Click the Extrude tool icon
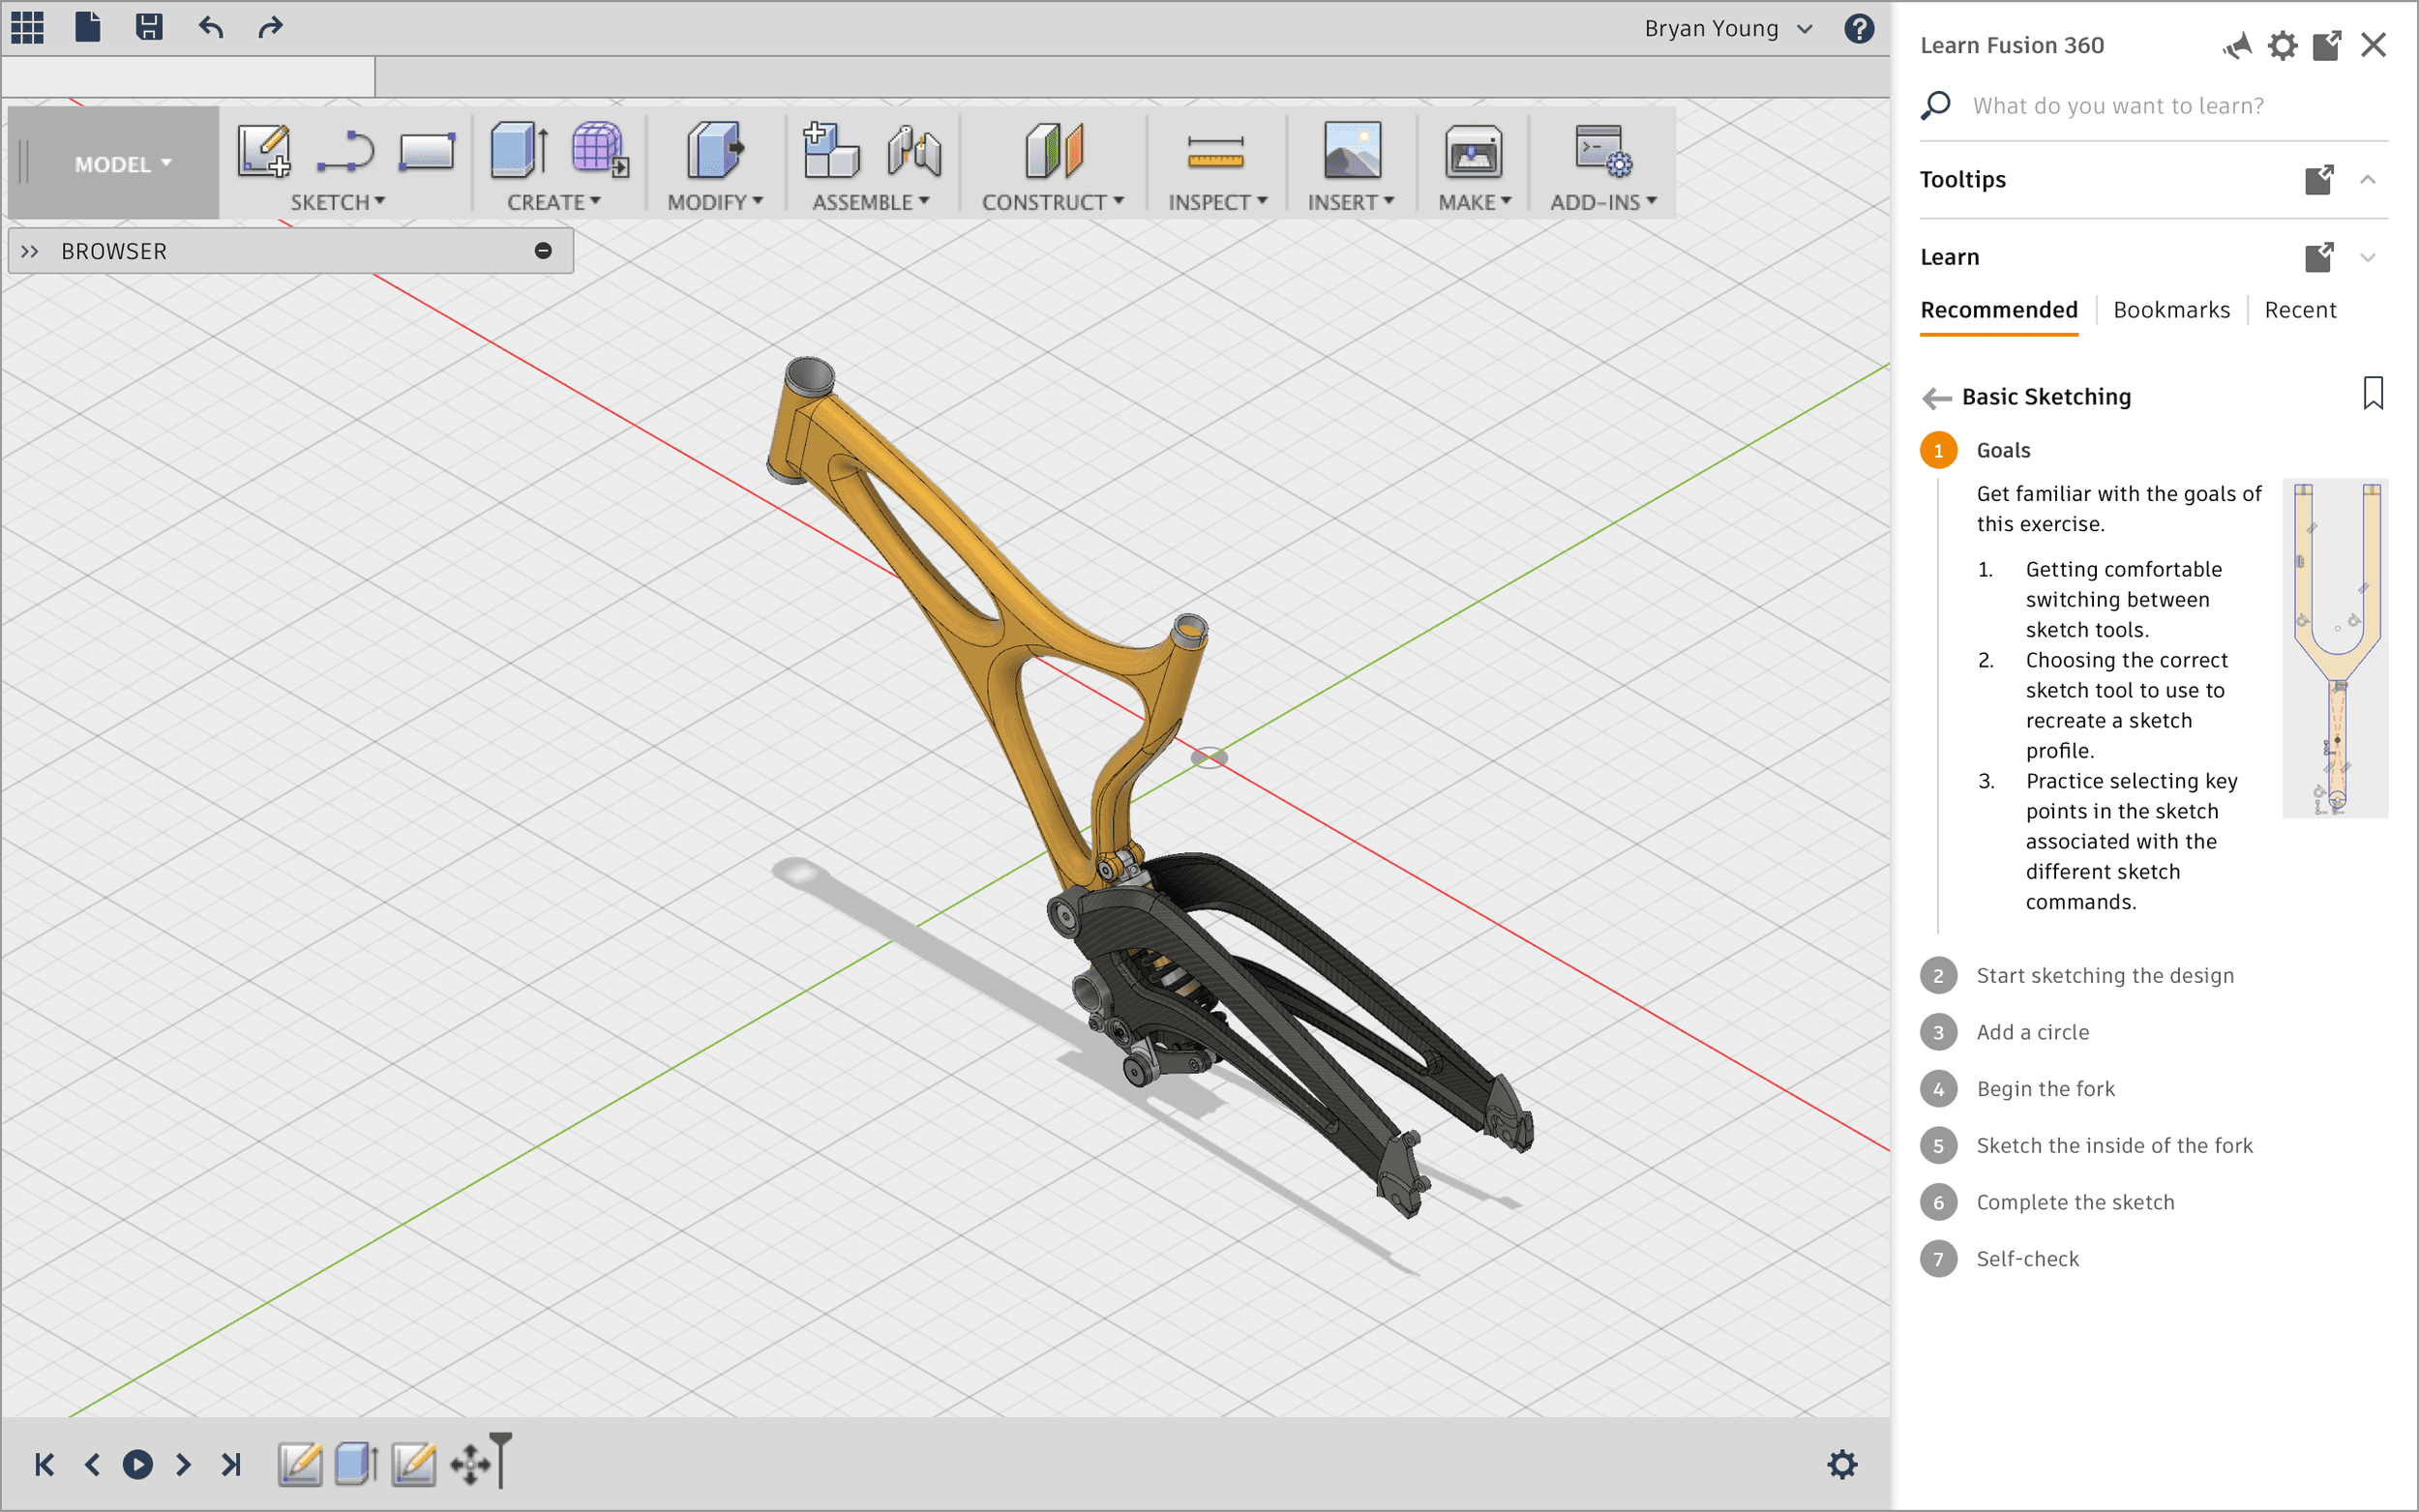 (x=519, y=151)
